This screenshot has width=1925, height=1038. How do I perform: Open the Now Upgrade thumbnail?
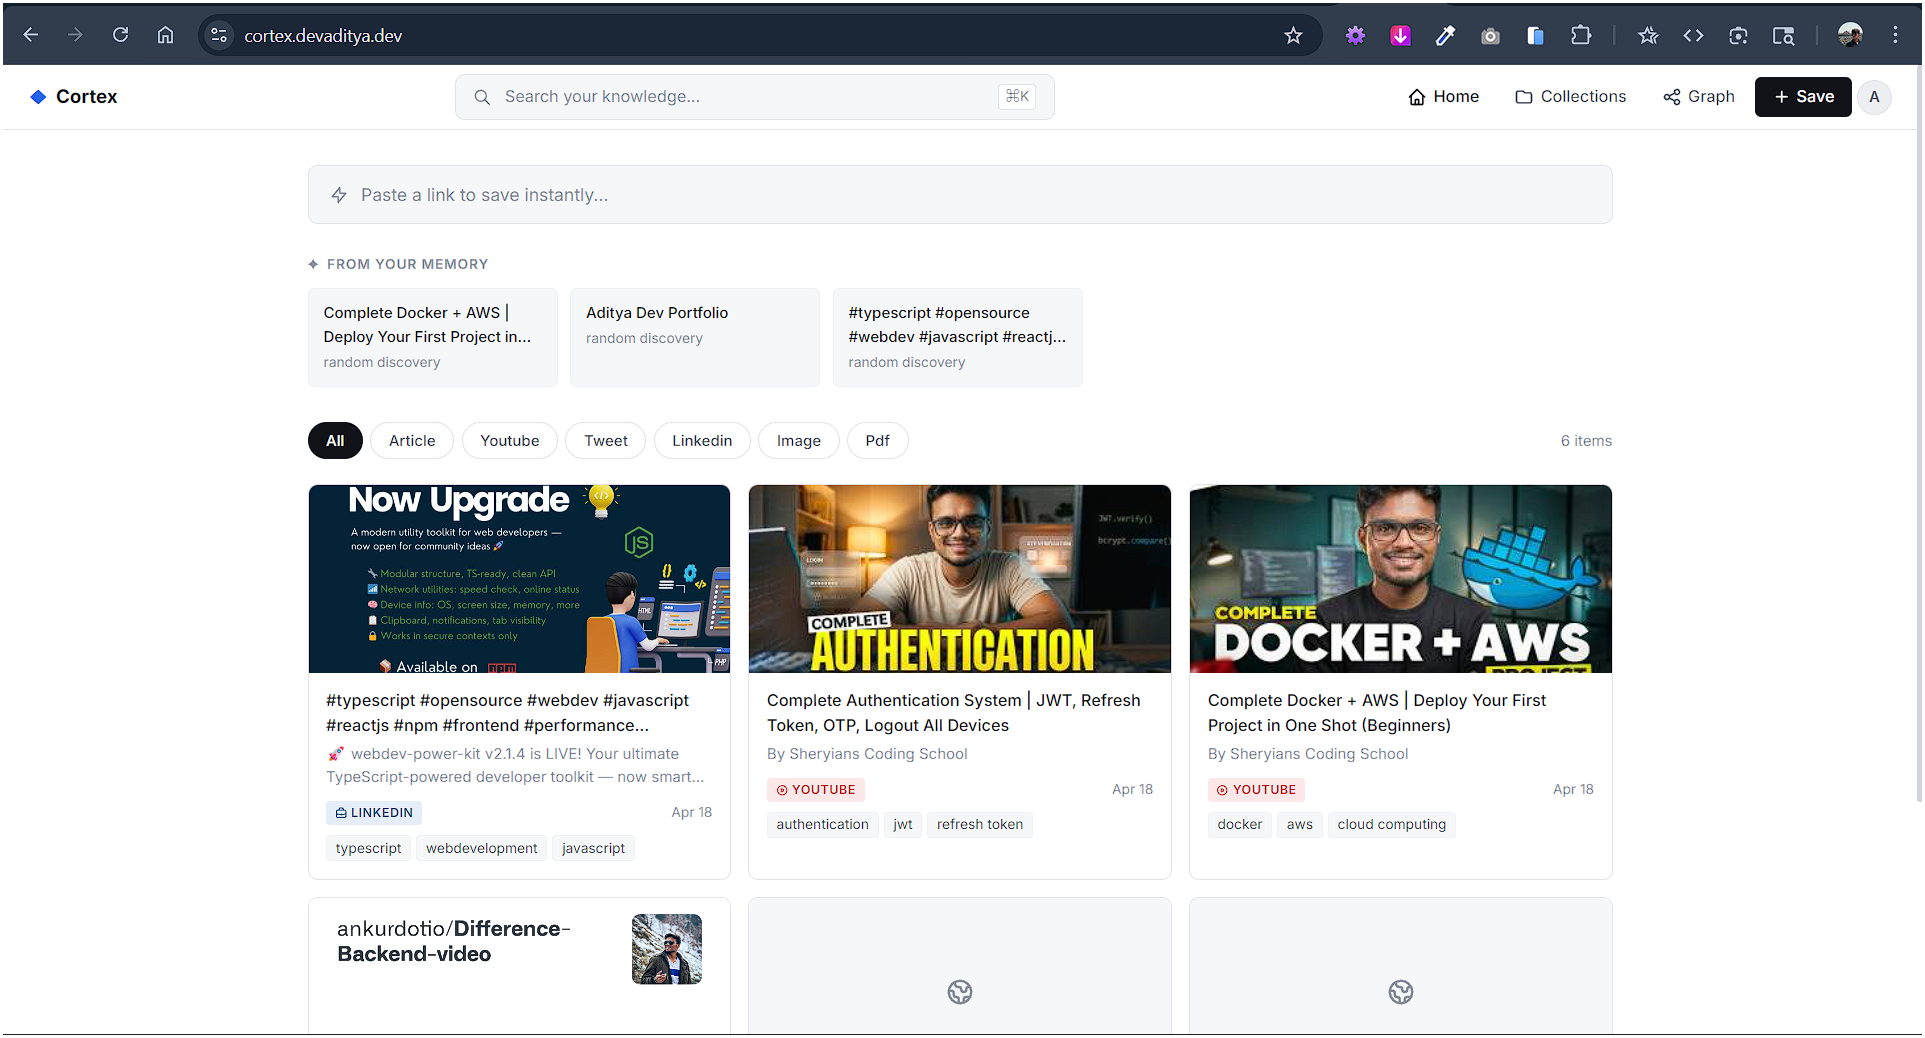(x=519, y=579)
